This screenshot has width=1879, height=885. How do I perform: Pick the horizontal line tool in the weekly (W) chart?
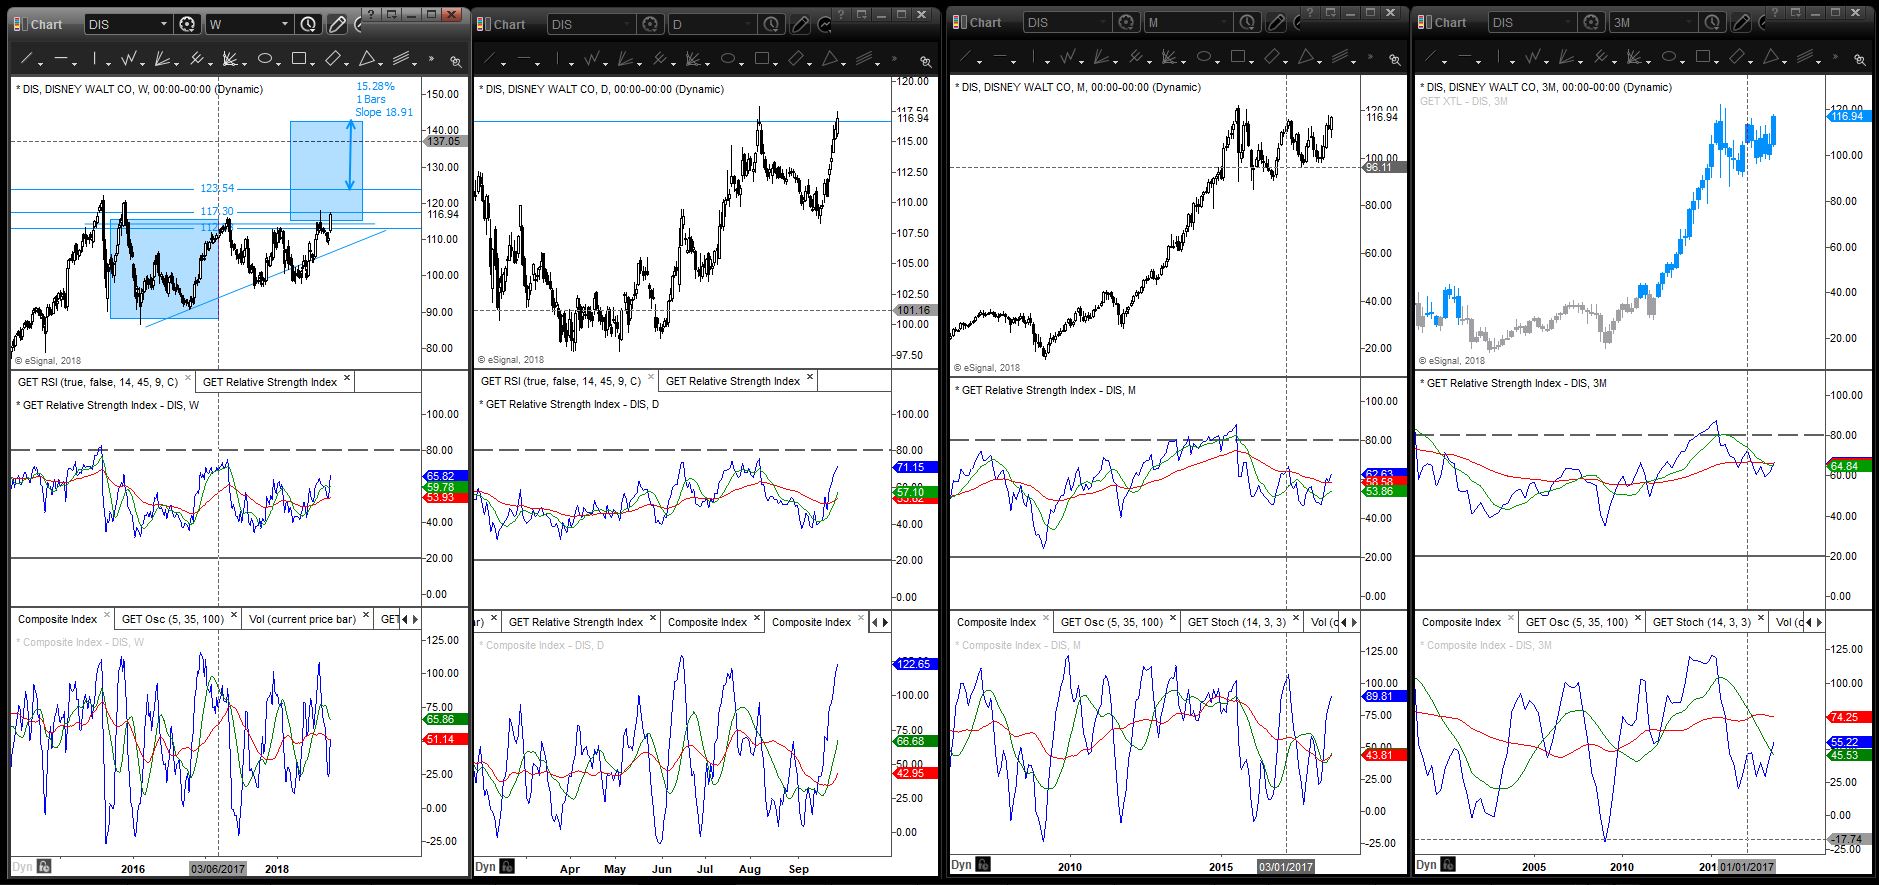[x=62, y=59]
